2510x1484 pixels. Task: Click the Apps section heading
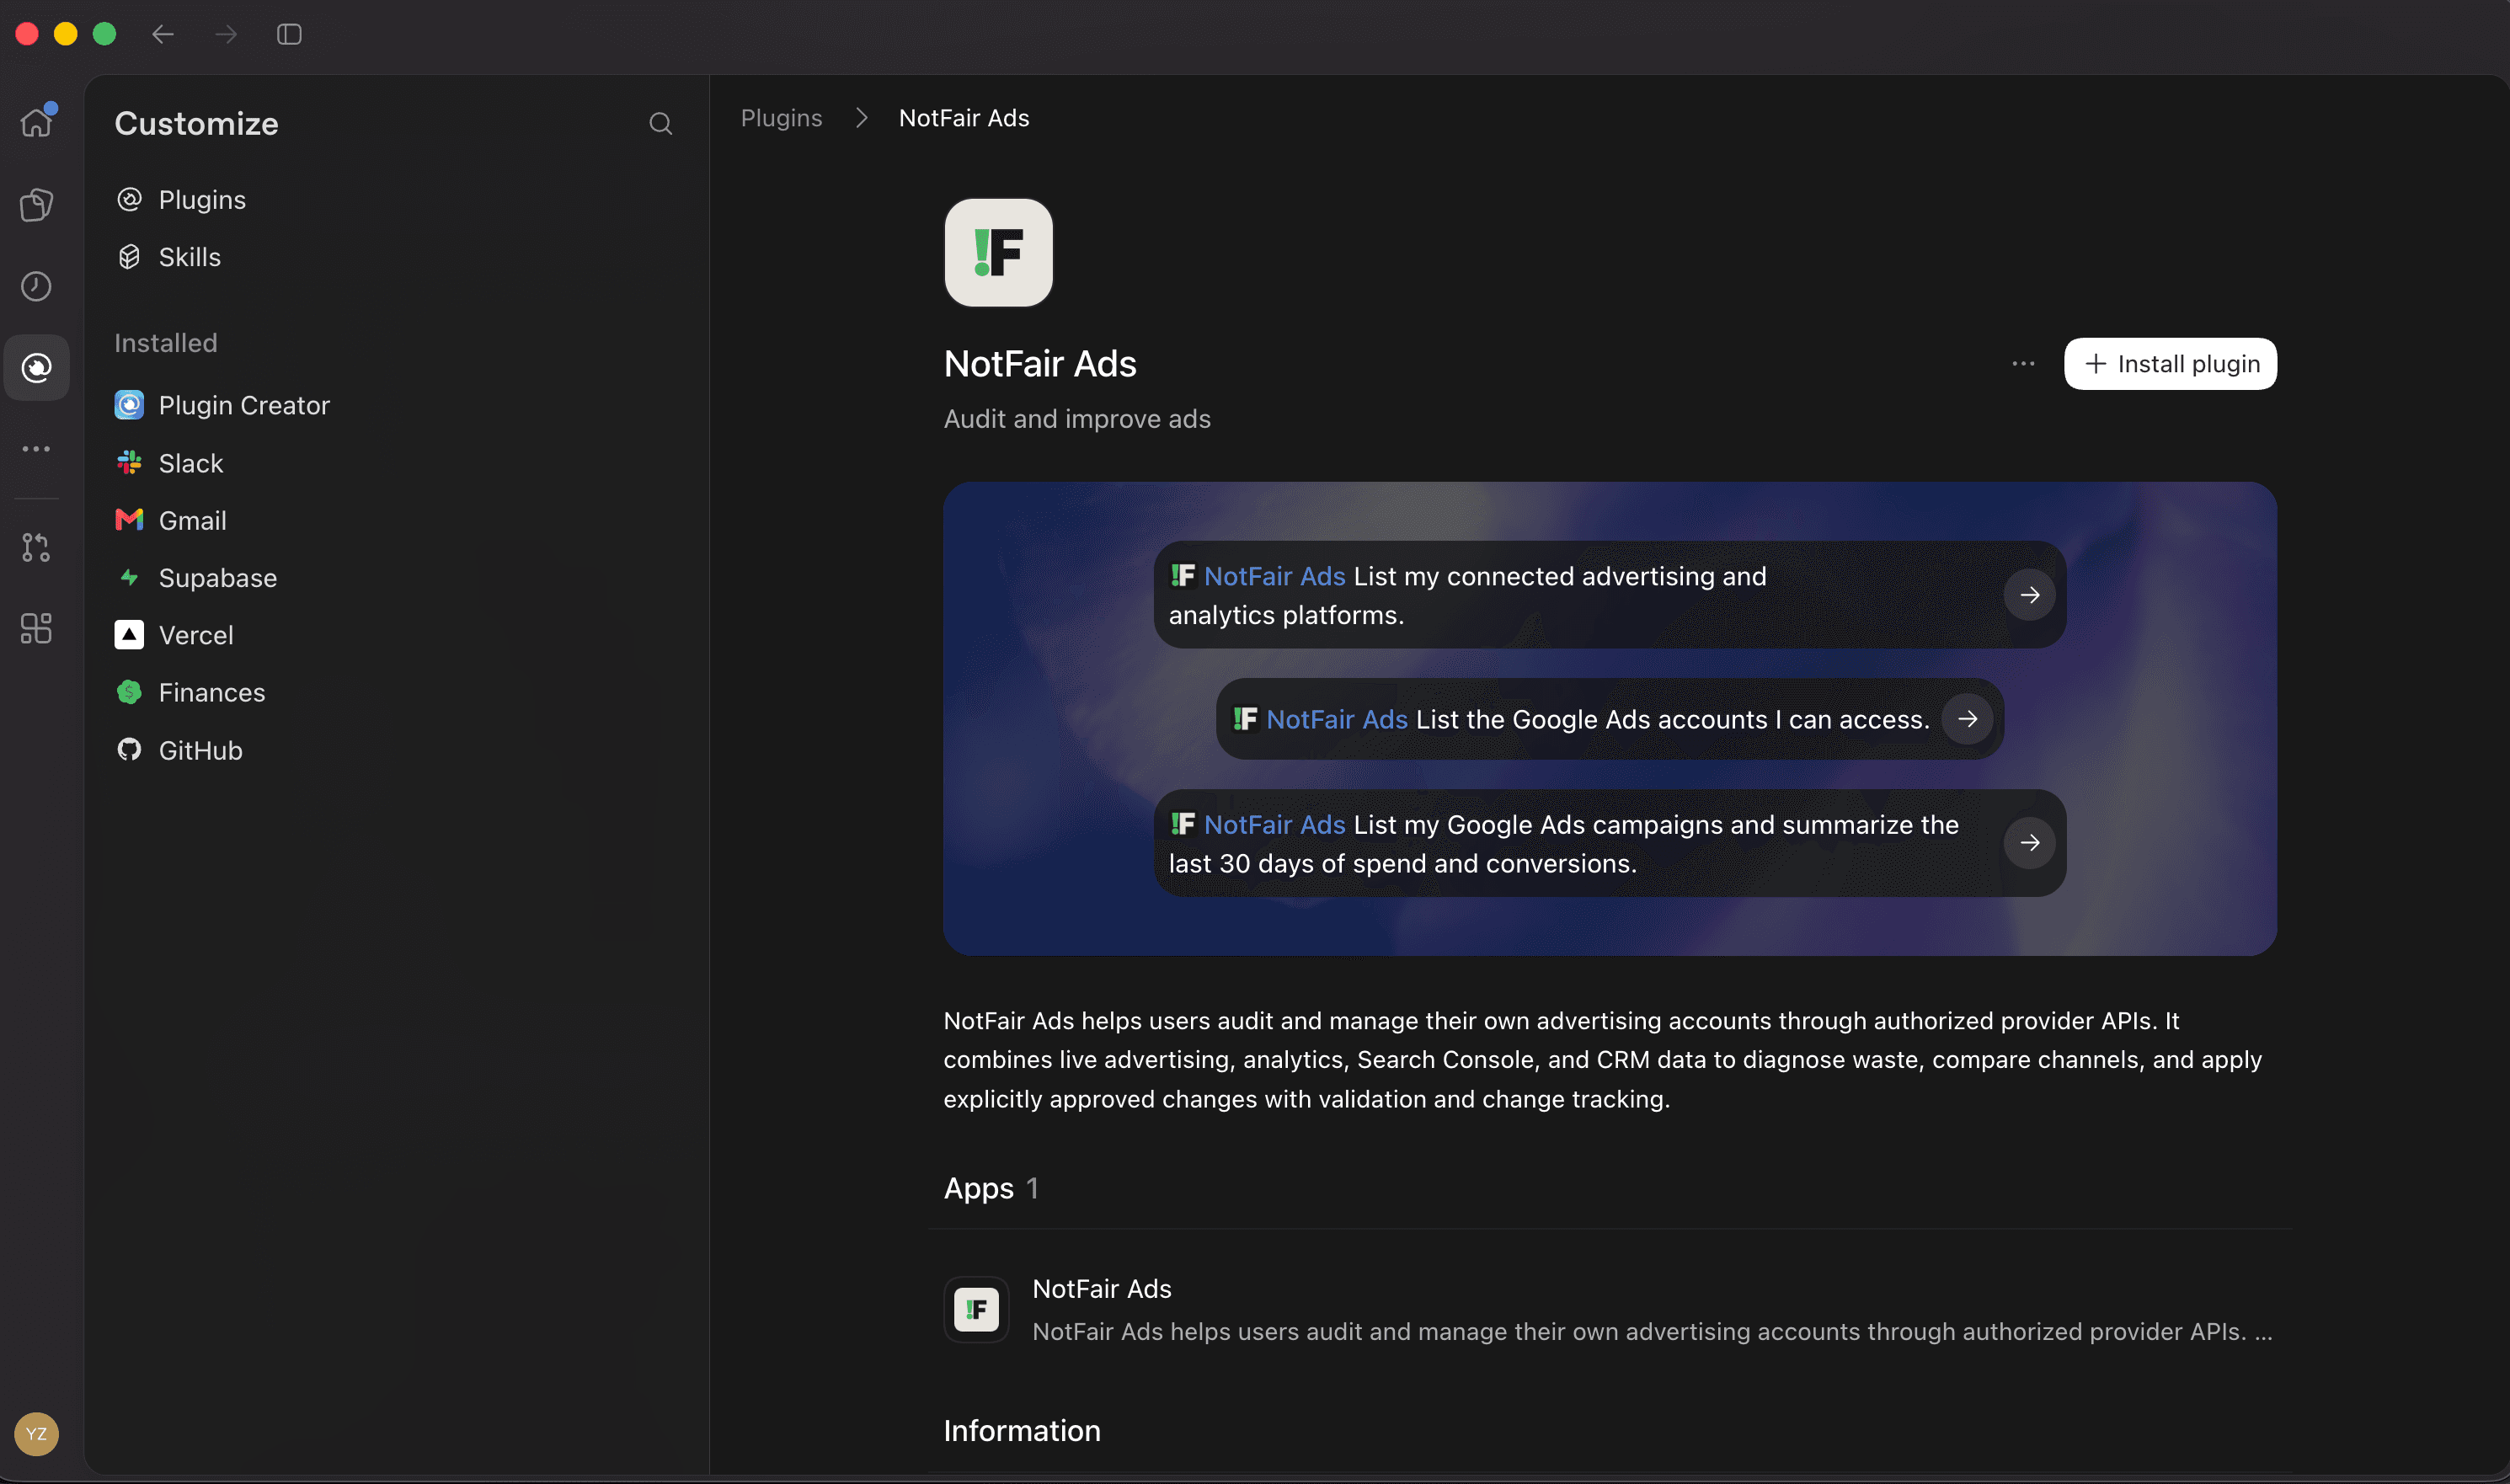[979, 1188]
